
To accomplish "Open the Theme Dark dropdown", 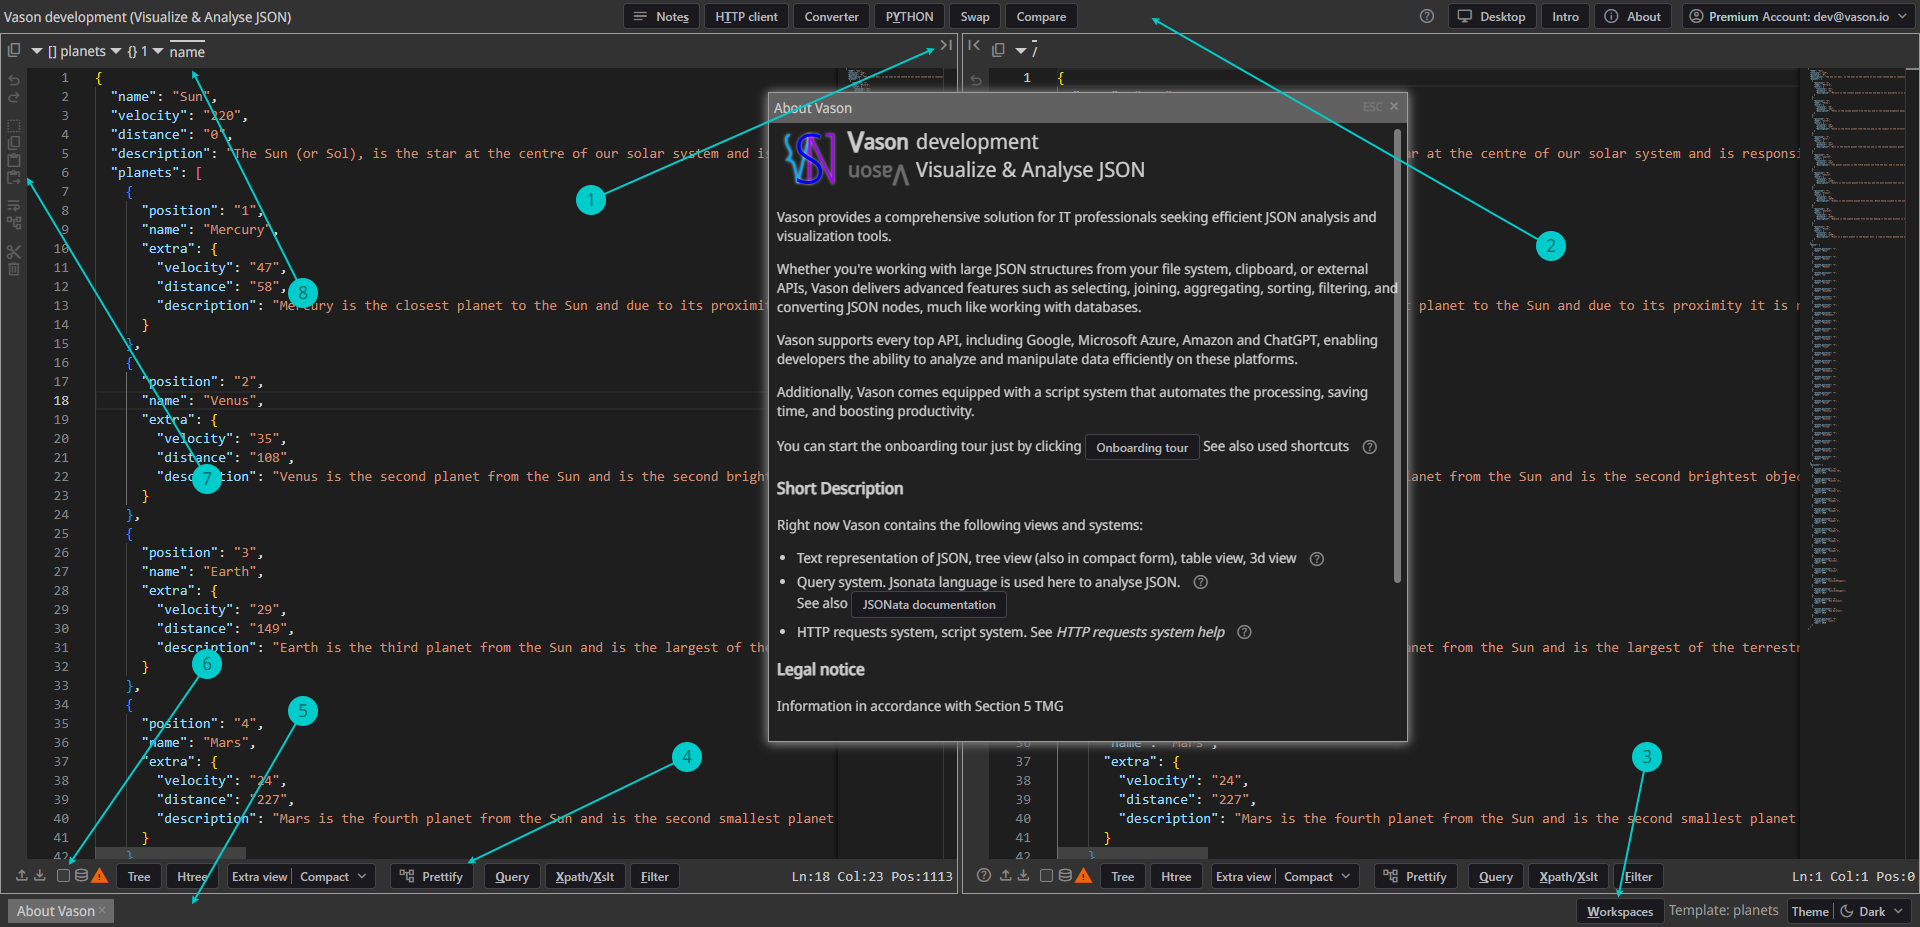I will click(x=1872, y=911).
